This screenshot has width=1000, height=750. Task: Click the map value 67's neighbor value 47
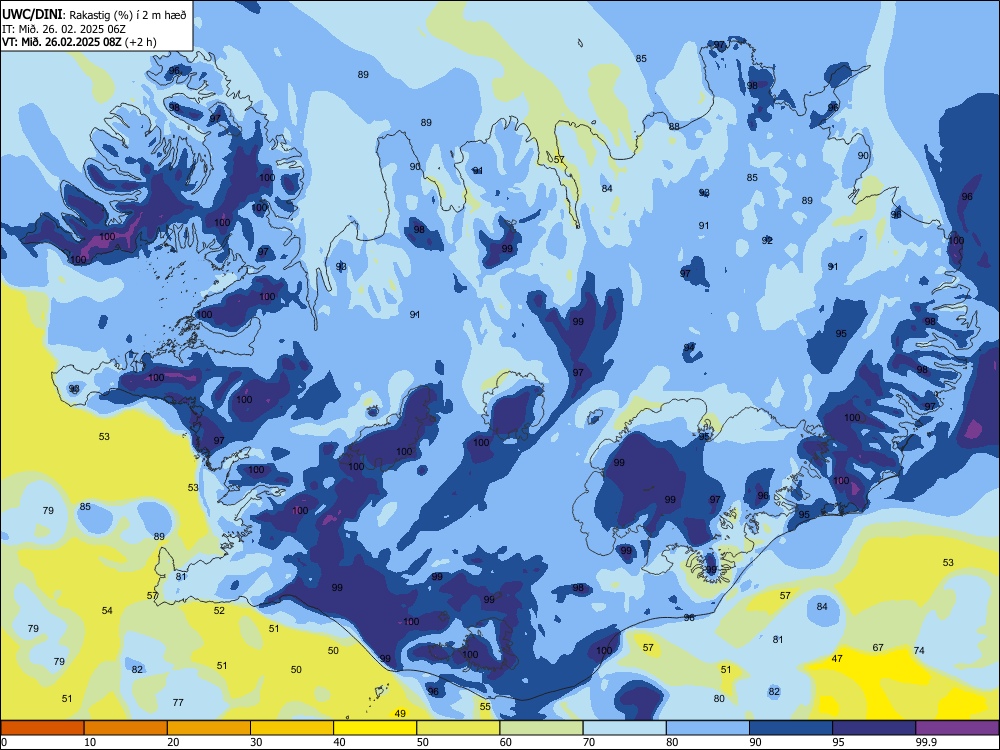[x=837, y=658]
